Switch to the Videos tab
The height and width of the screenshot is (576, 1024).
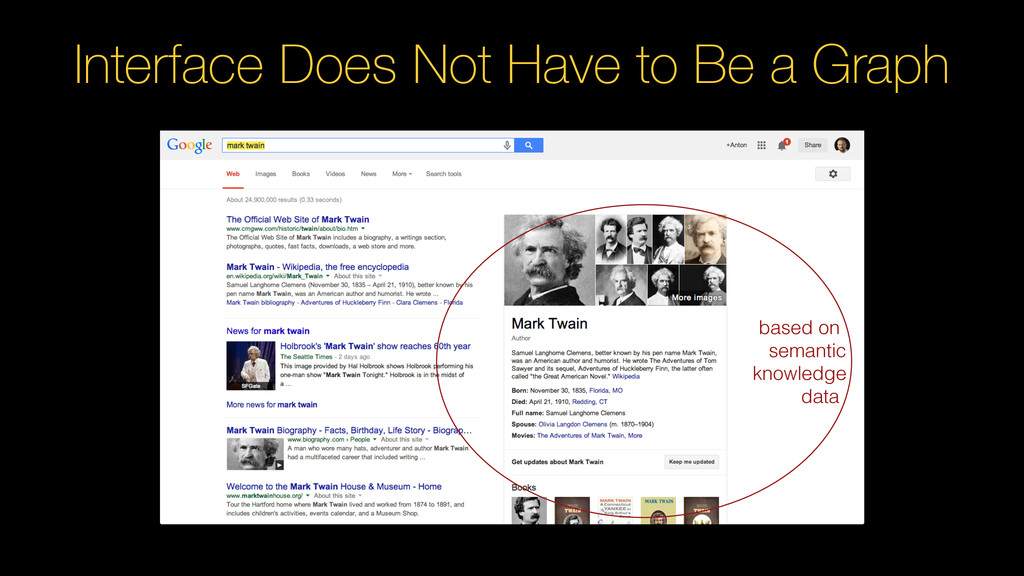(x=335, y=174)
